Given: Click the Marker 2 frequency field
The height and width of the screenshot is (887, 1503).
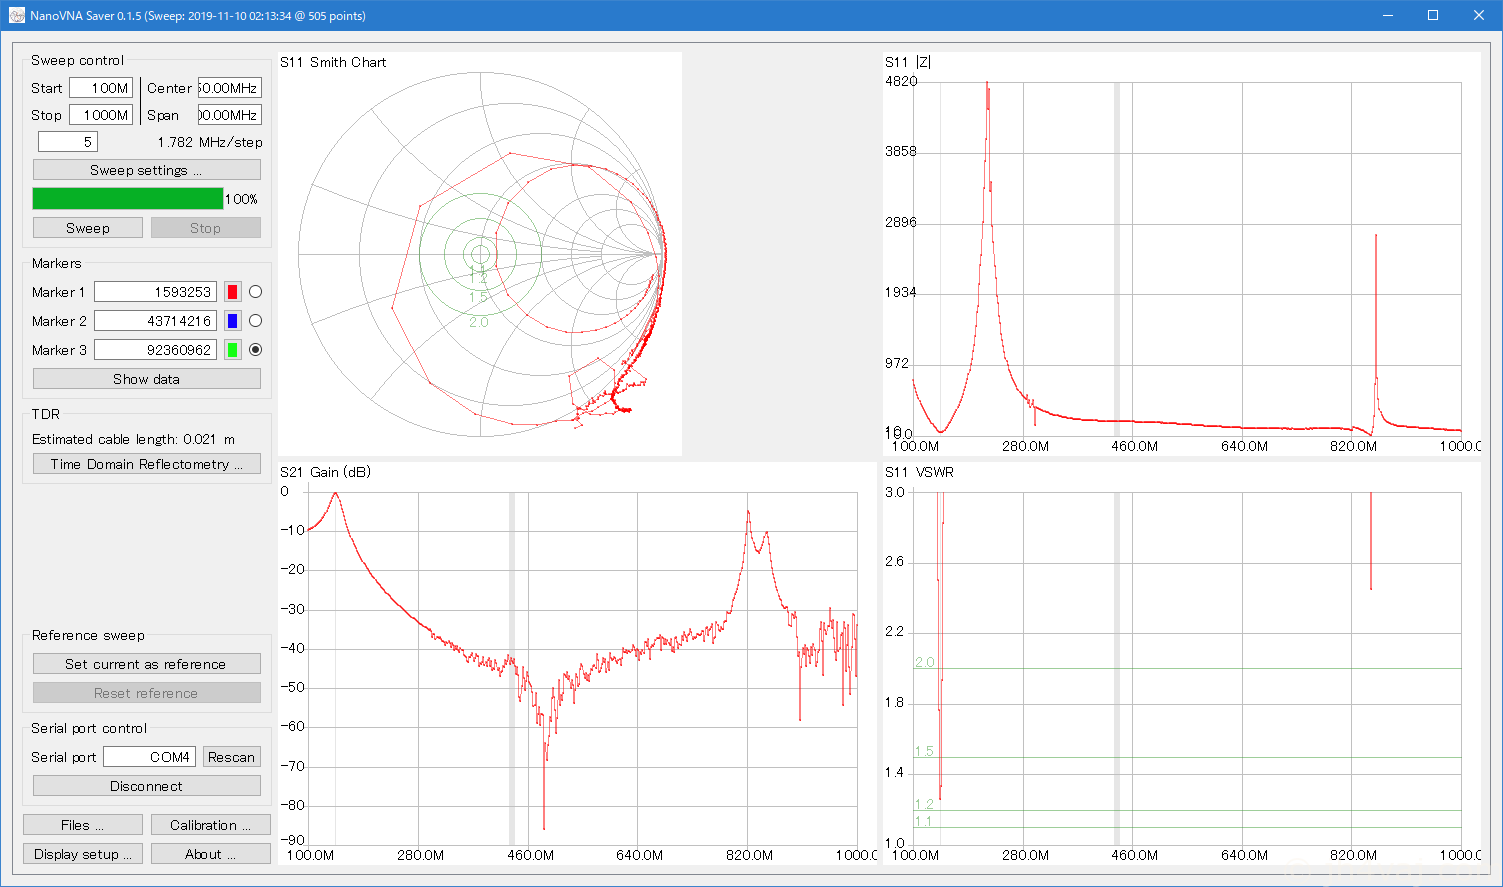Looking at the screenshot, I should tap(156, 321).
